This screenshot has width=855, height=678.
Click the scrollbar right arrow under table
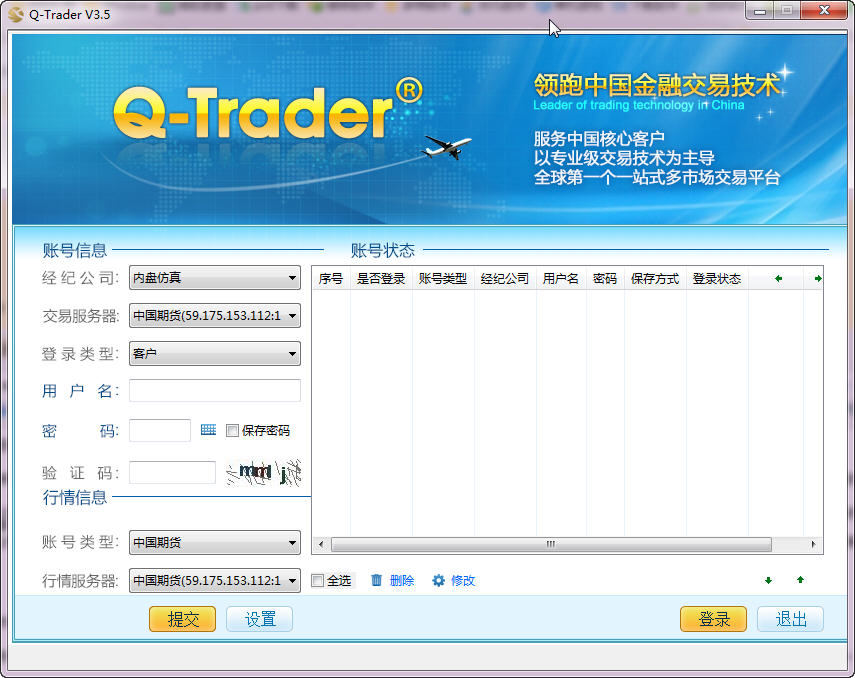(x=814, y=544)
